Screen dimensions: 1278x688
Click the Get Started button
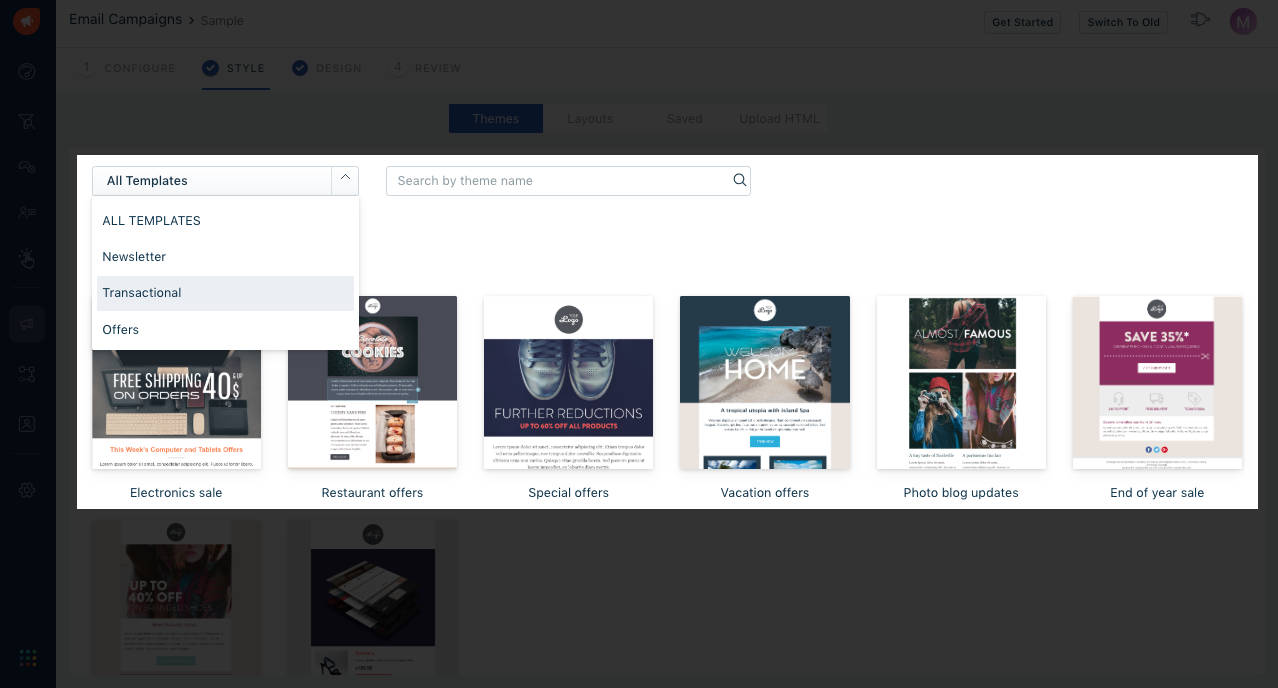(x=1022, y=22)
